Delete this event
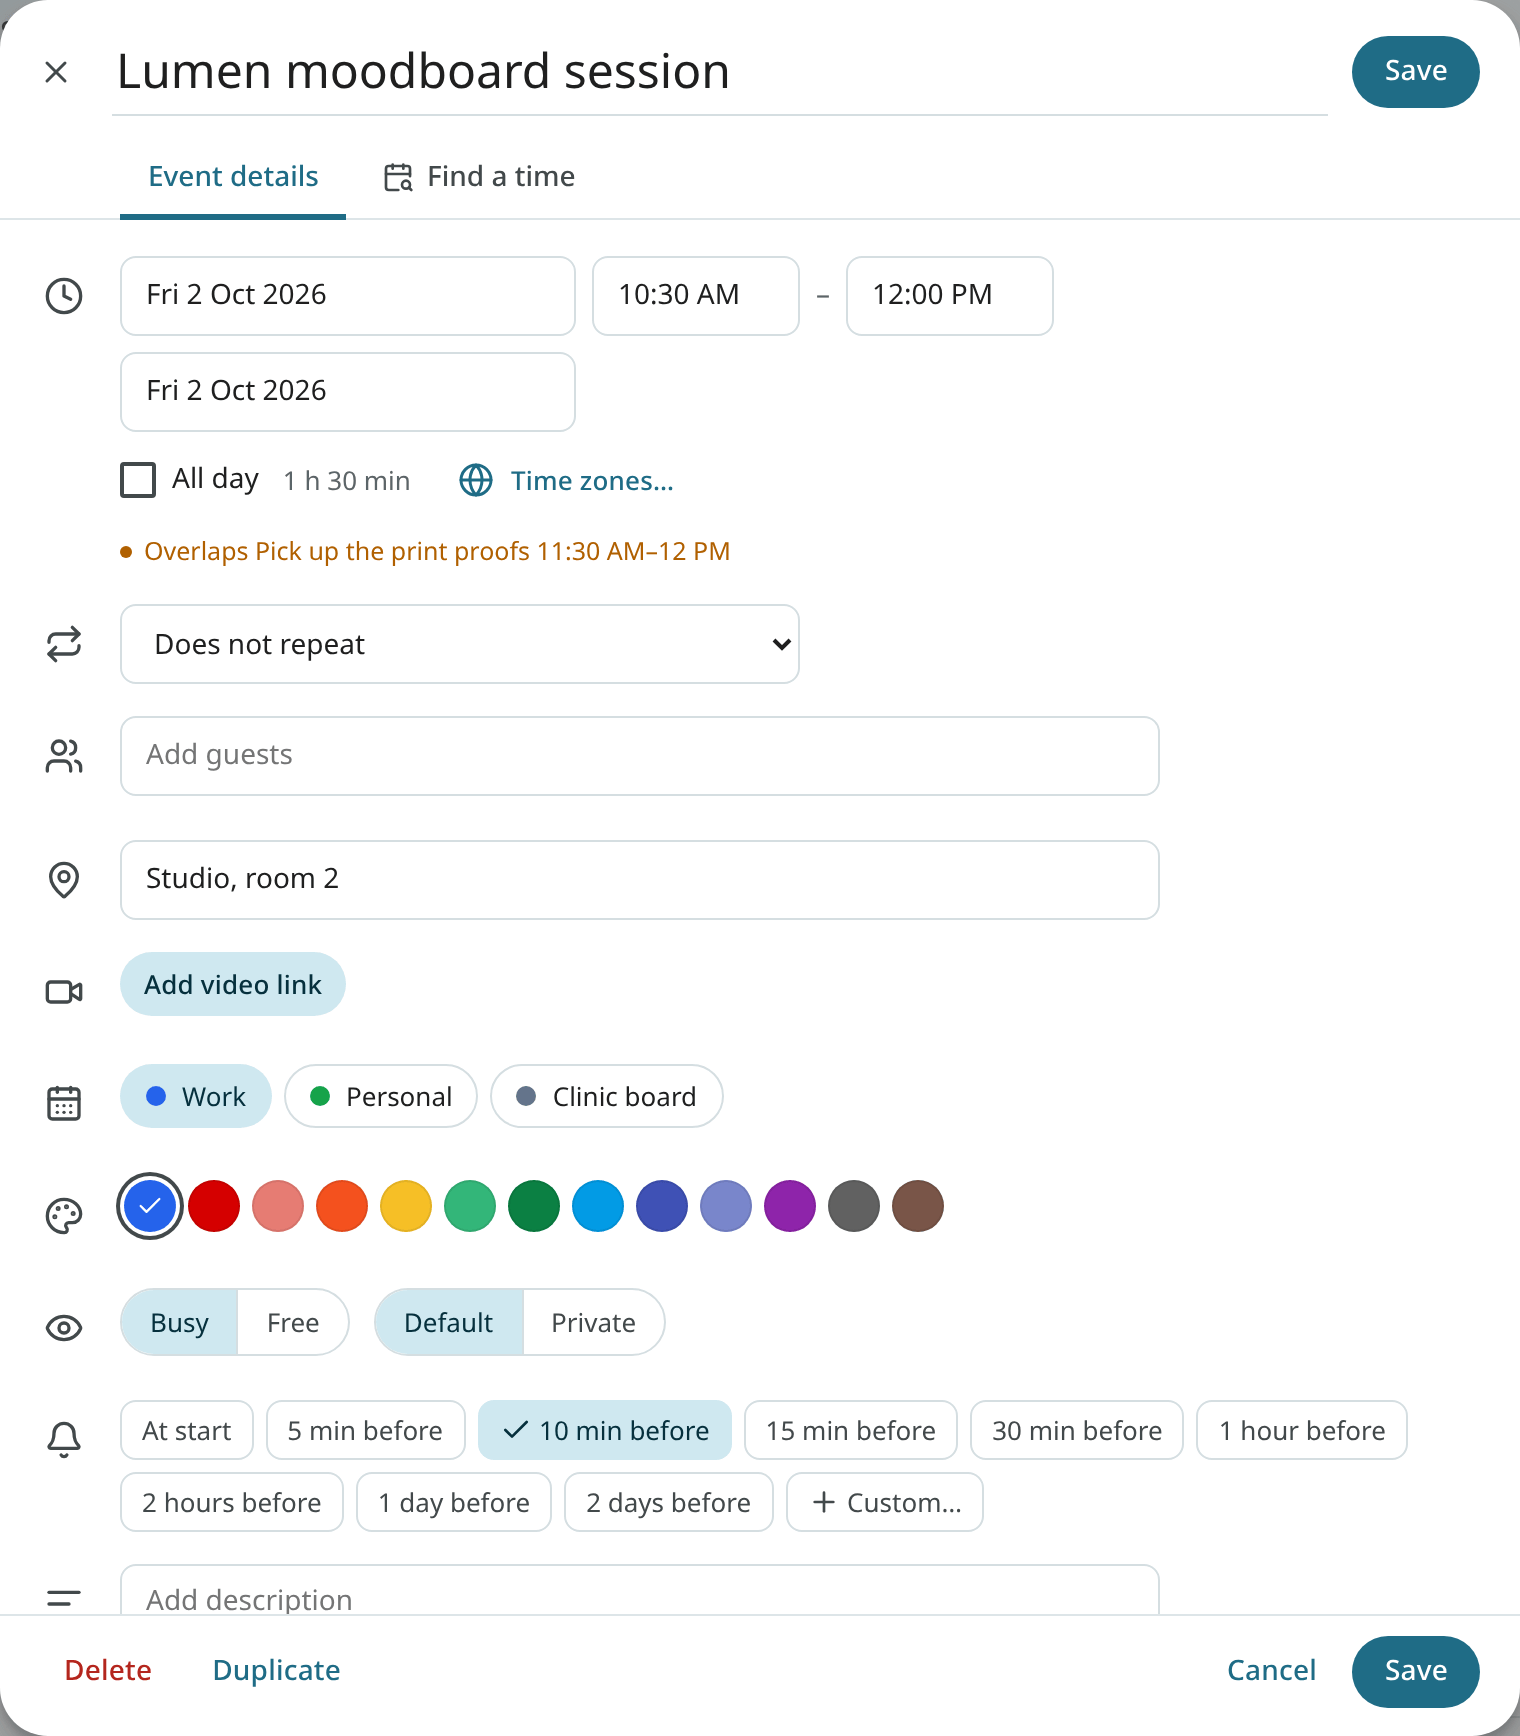 pos(108,1671)
